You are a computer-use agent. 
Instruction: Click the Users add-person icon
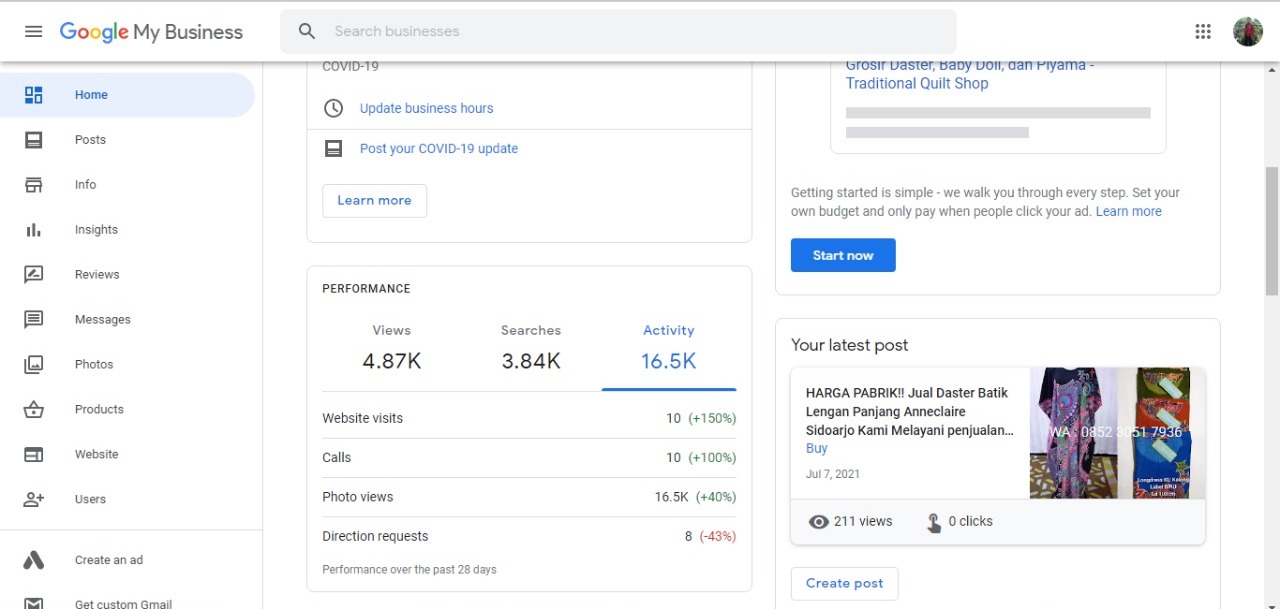34,499
